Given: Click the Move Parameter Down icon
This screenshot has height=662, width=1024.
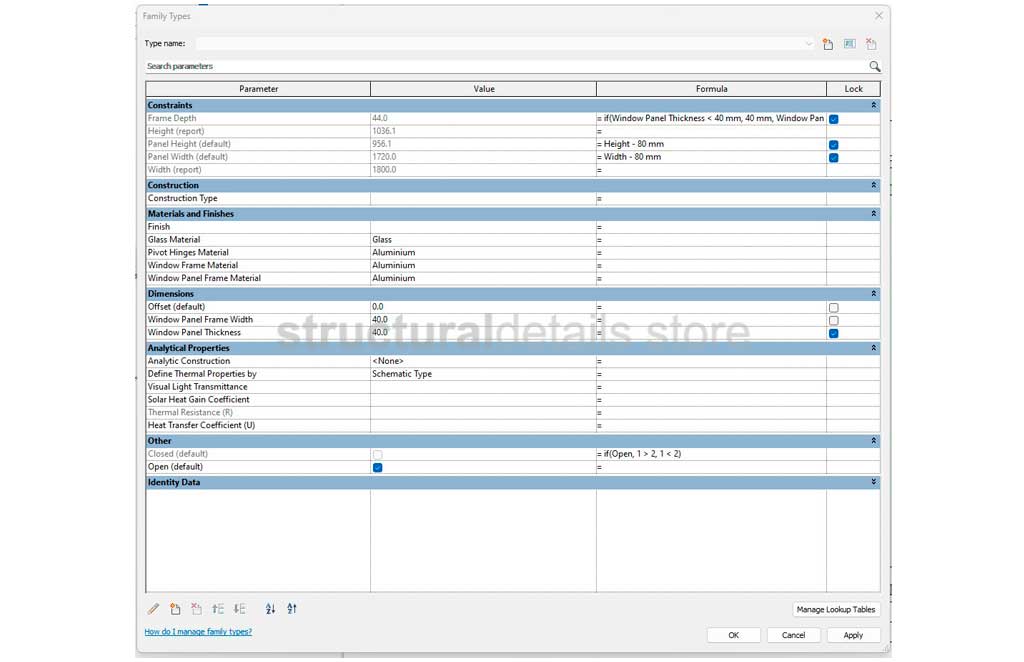Looking at the screenshot, I should pyautogui.click(x=239, y=609).
